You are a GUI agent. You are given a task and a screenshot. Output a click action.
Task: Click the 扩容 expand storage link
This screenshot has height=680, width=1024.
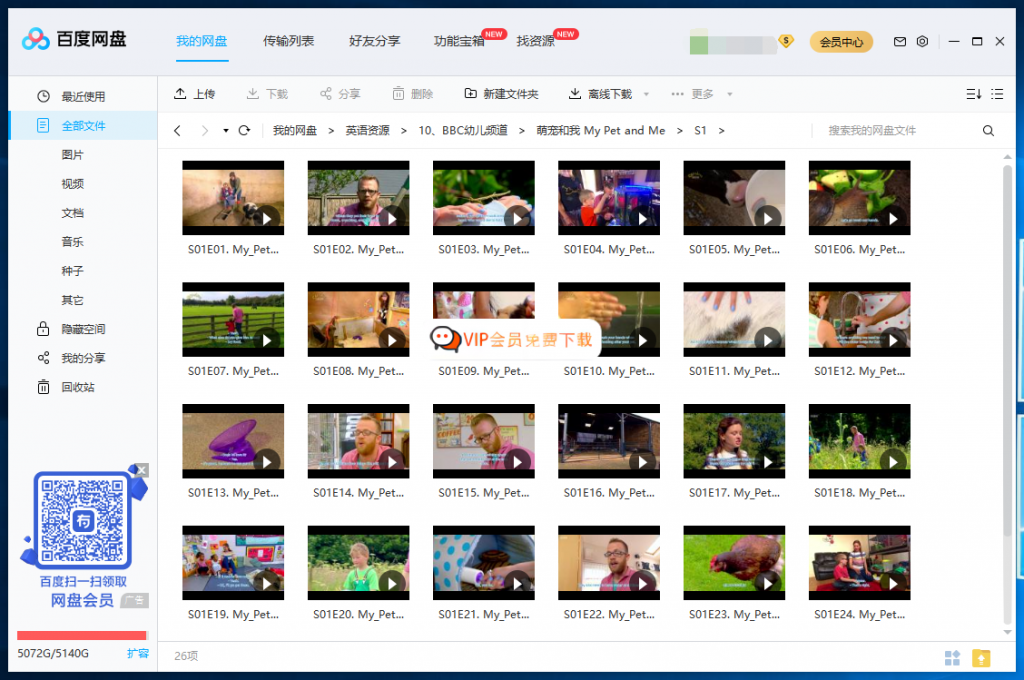tap(138, 653)
